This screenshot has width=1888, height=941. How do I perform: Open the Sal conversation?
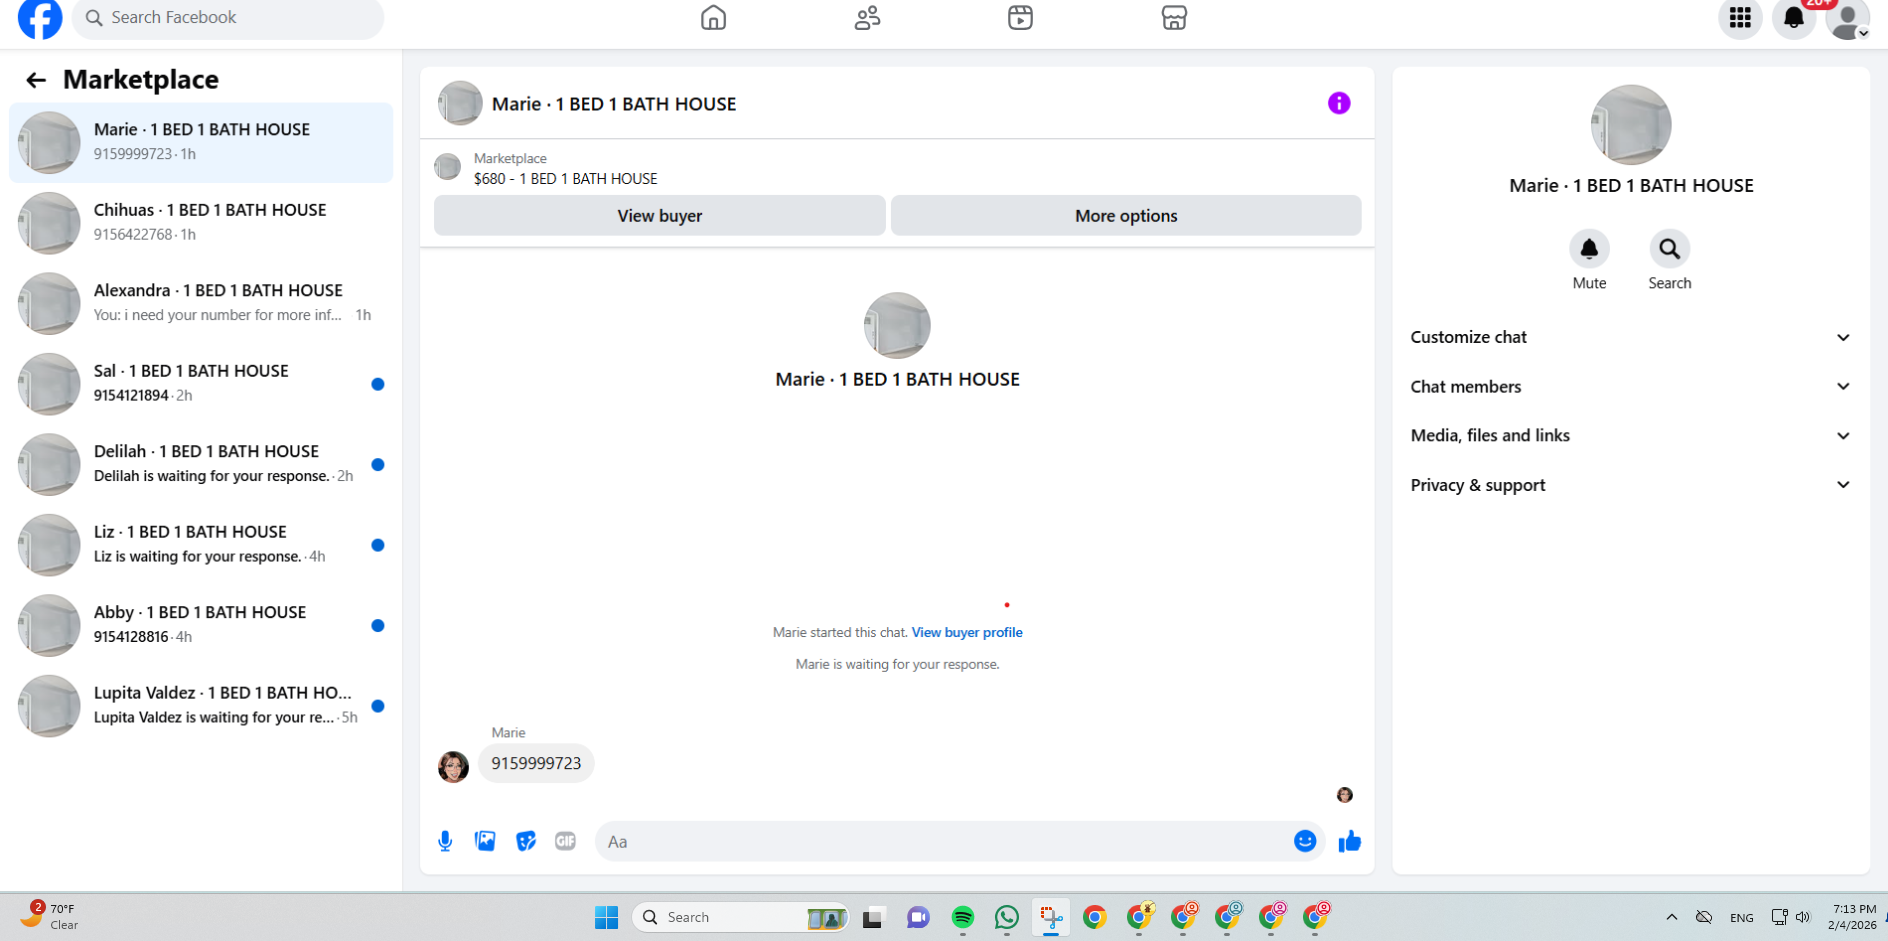click(x=201, y=383)
